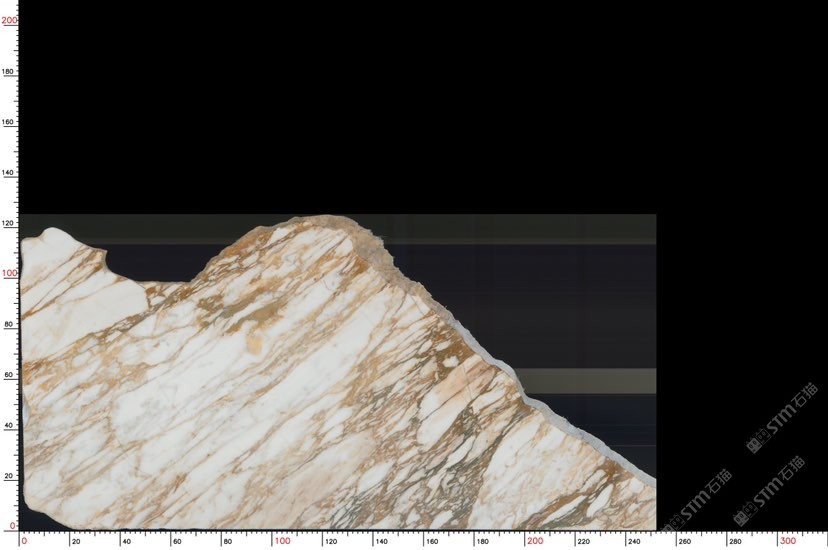Click the 240 mark on horizontal ruler
Viewport: 828px width, 550px height.
click(x=633, y=541)
